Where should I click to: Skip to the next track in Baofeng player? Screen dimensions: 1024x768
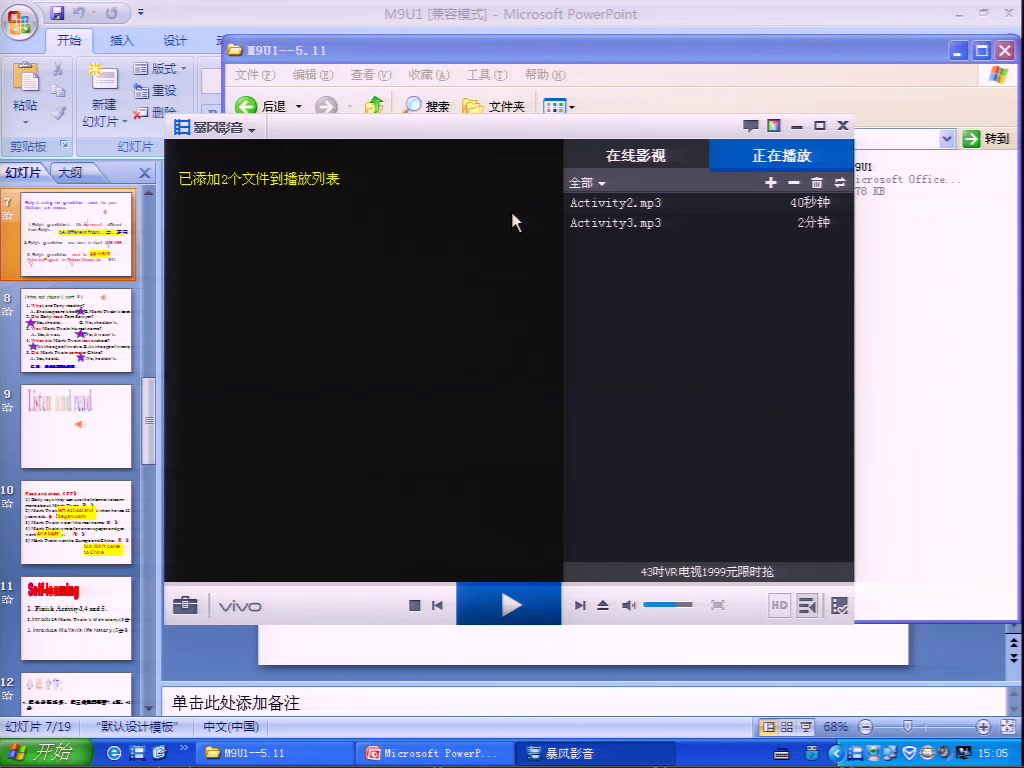click(x=580, y=605)
